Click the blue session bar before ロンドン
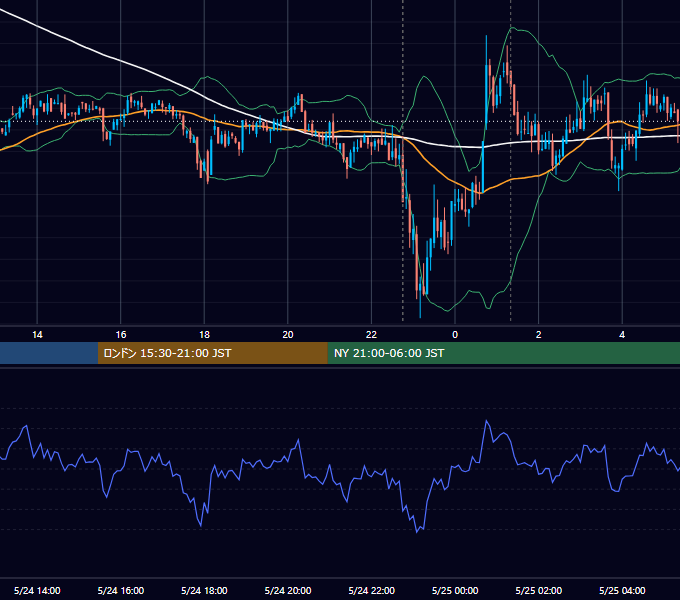 [49, 353]
